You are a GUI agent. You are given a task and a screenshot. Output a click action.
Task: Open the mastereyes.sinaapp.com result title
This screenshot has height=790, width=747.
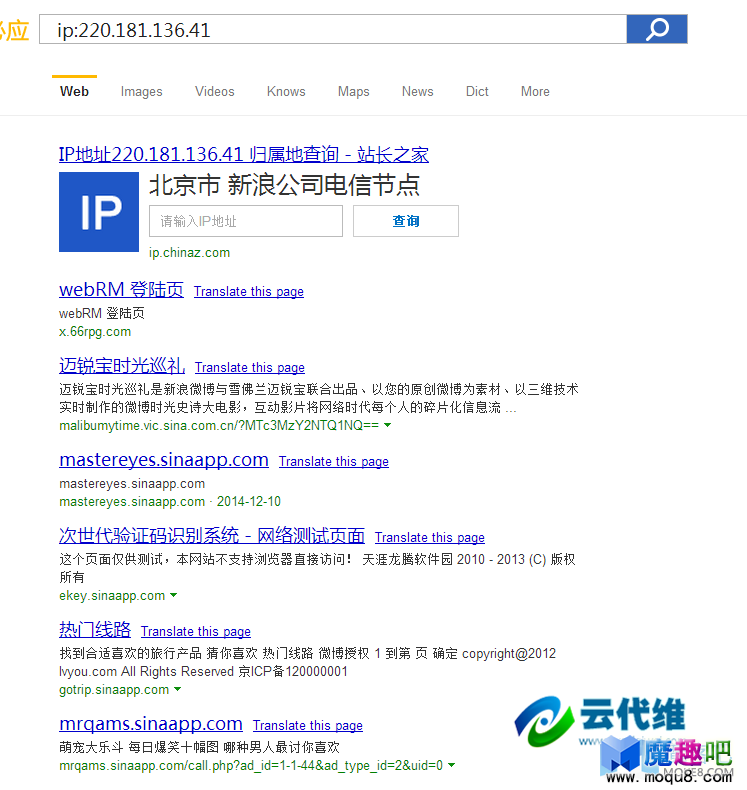(x=164, y=460)
